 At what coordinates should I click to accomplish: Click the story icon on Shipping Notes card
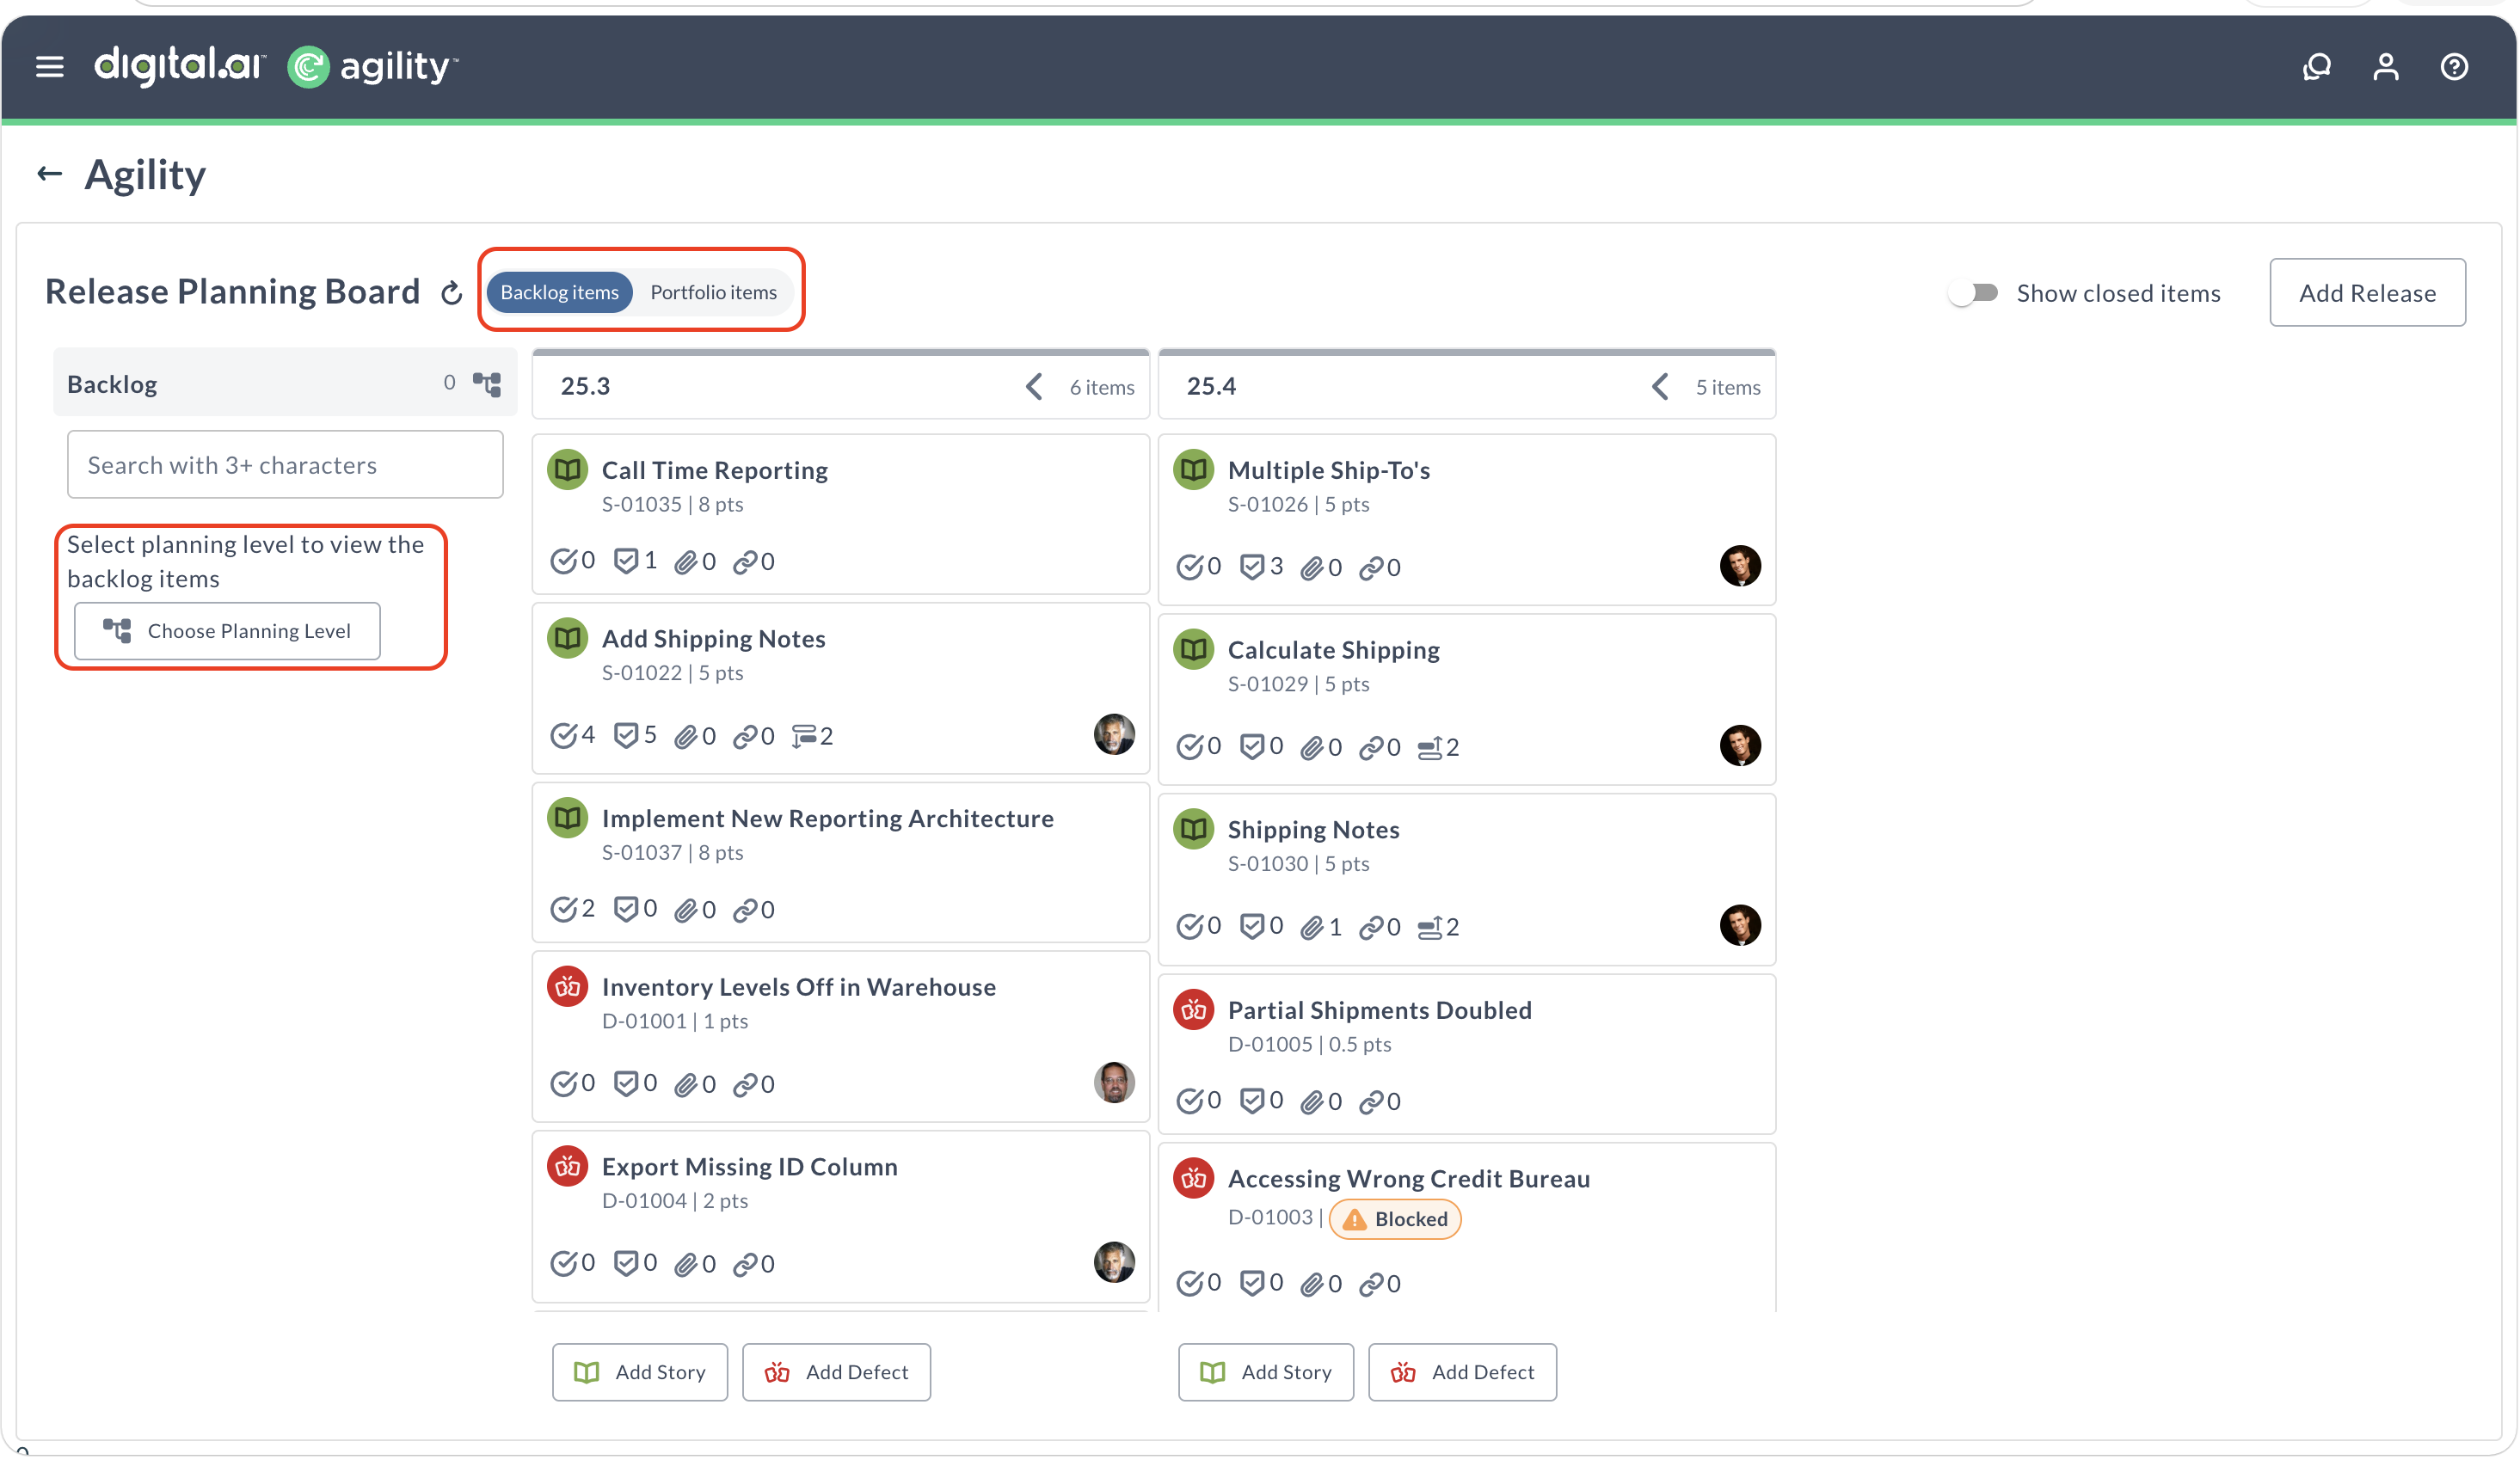(1193, 829)
